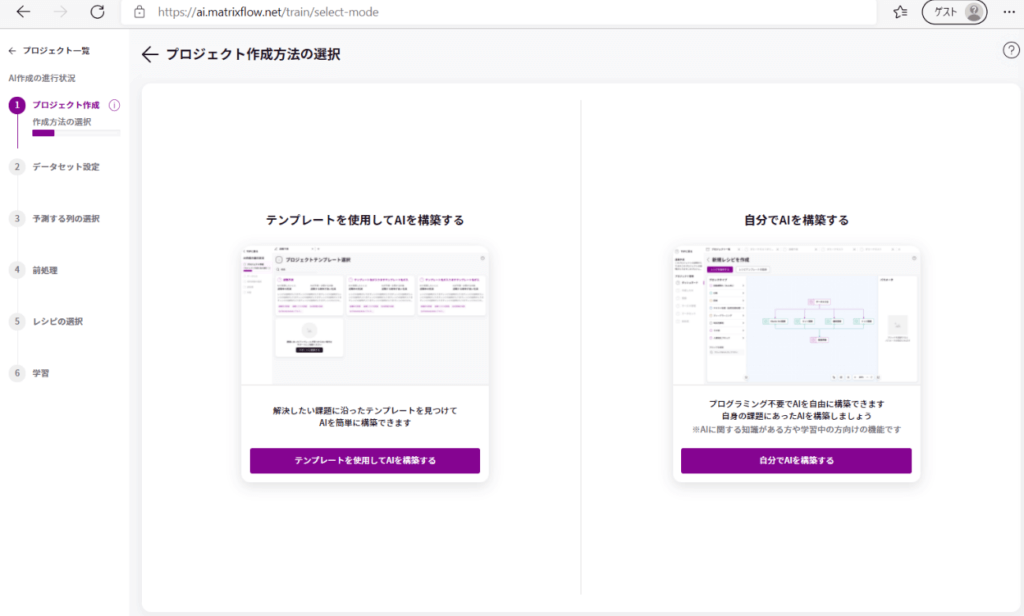Open the browser favorites star icon
Image resolution: width=1024 pixels, height=616 pixels.
(900, 12)
